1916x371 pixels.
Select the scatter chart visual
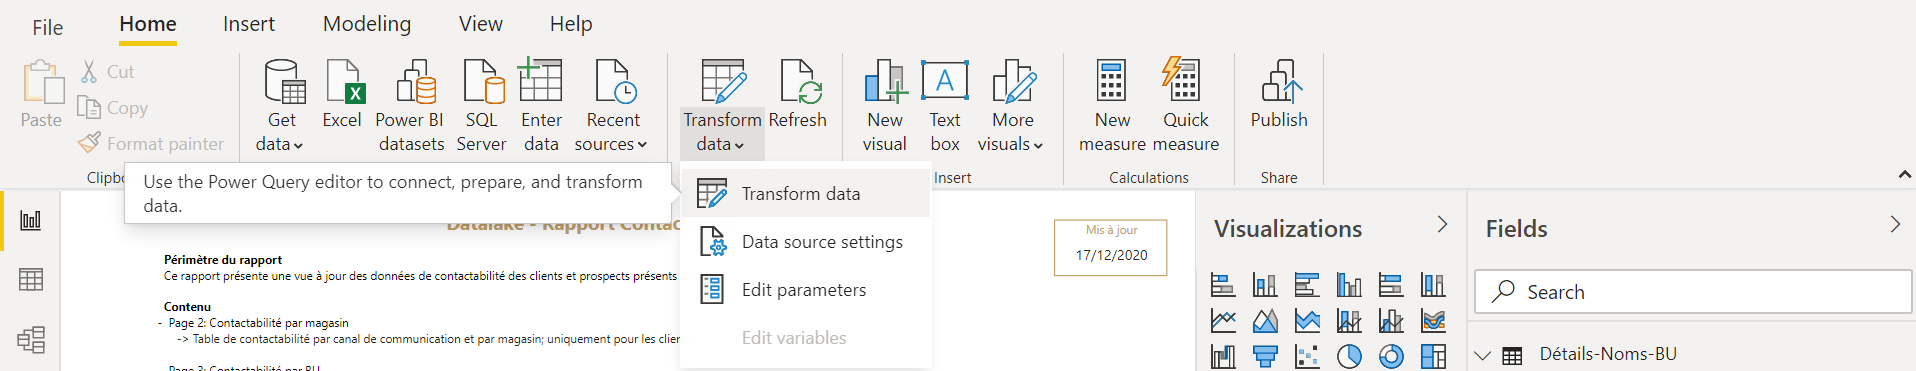1307,356
